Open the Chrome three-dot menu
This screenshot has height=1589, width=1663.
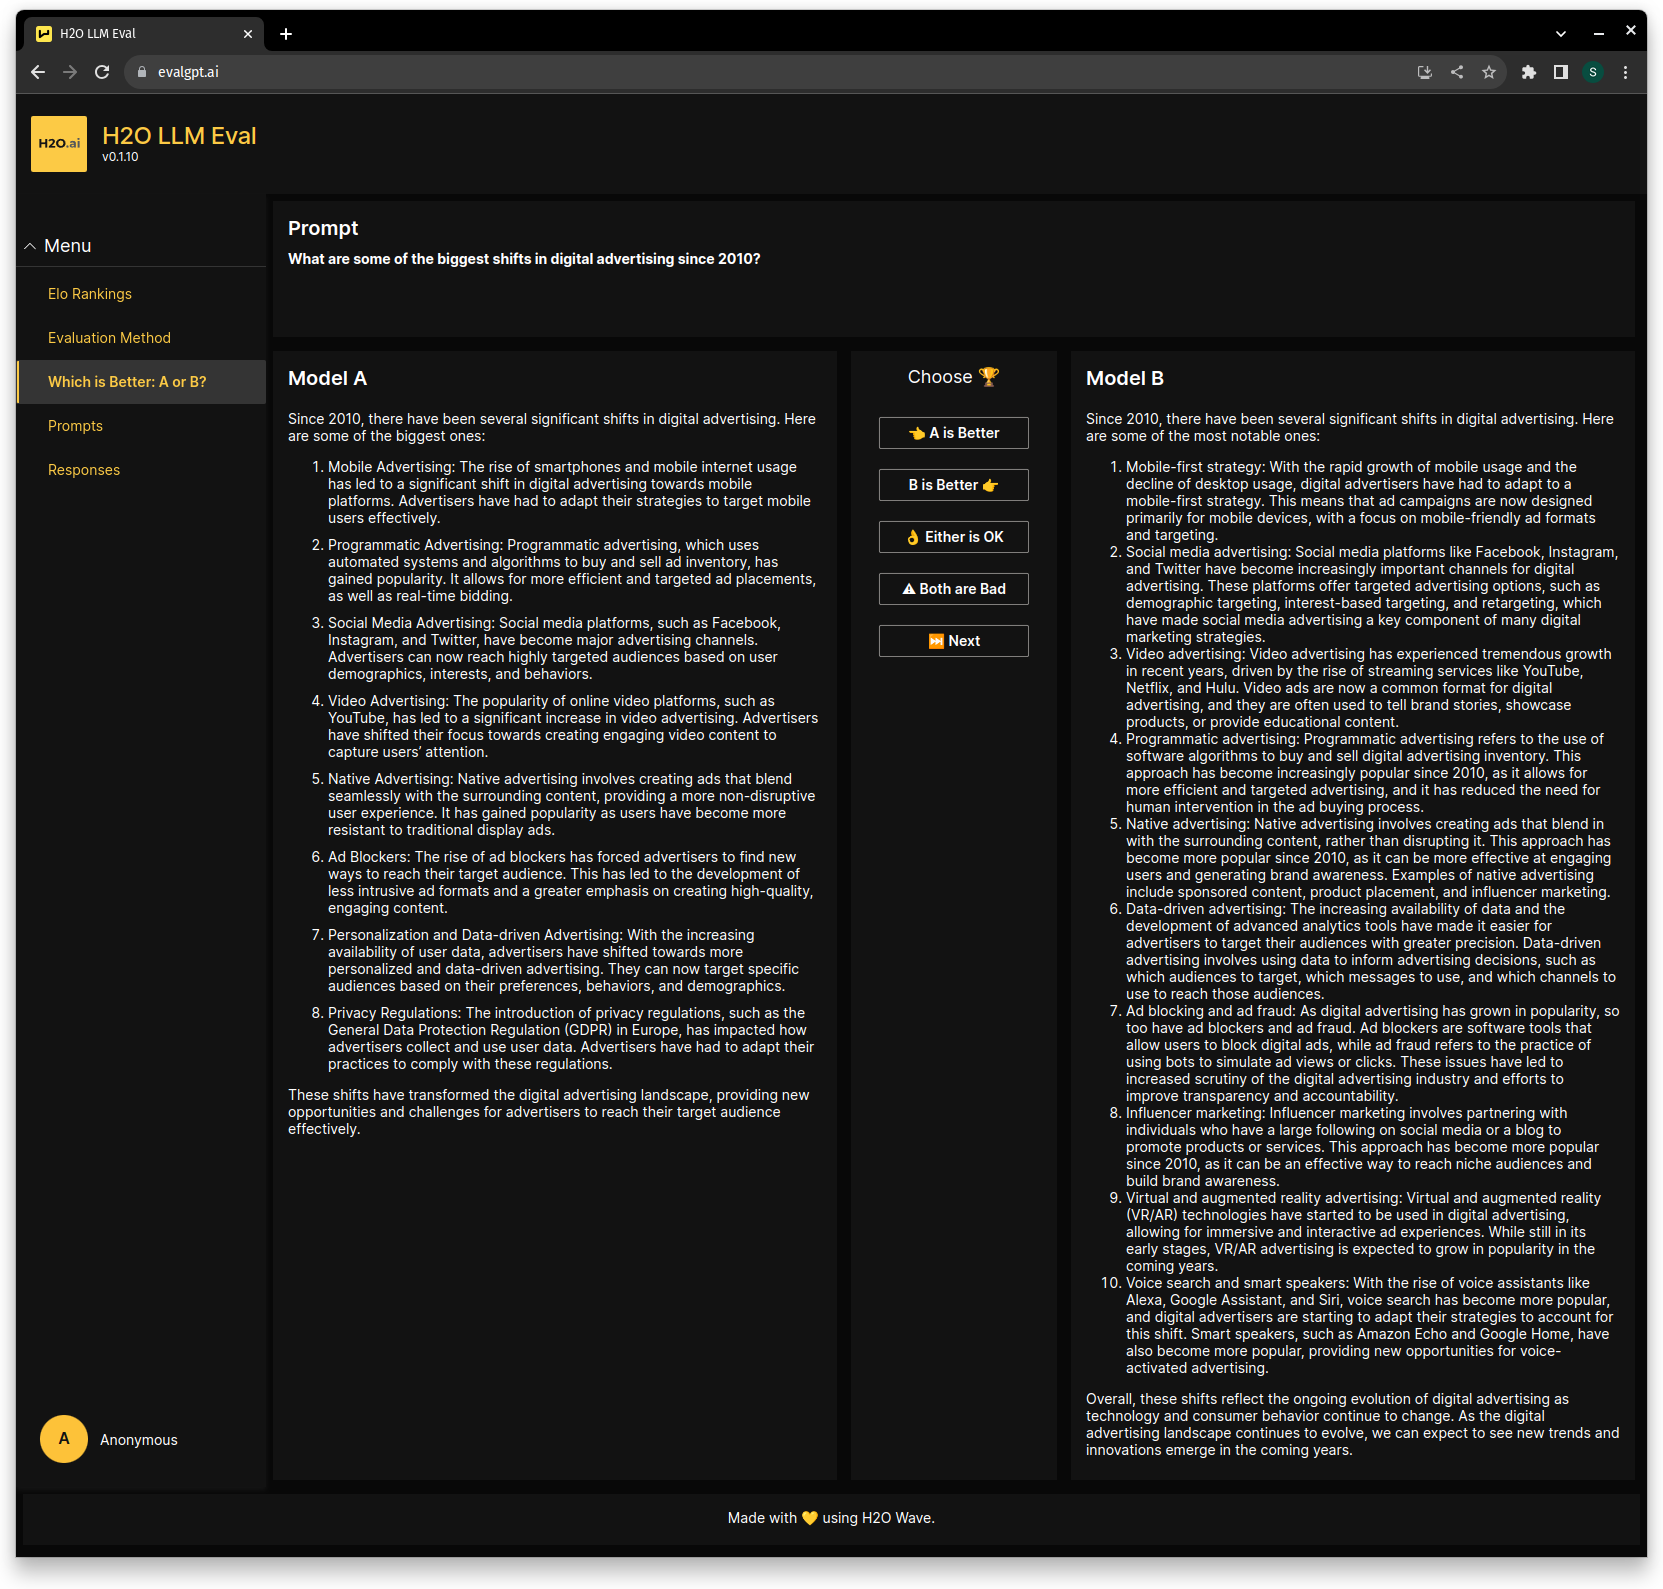[1625, 72]
